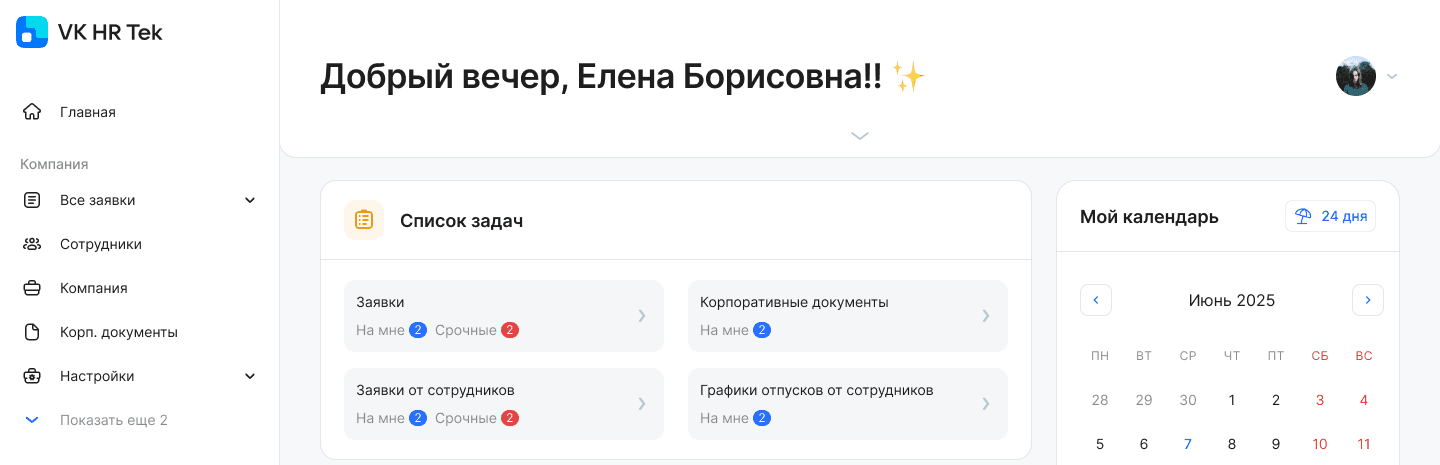Open Заявки от сотрудников card

tap(504, 404)
